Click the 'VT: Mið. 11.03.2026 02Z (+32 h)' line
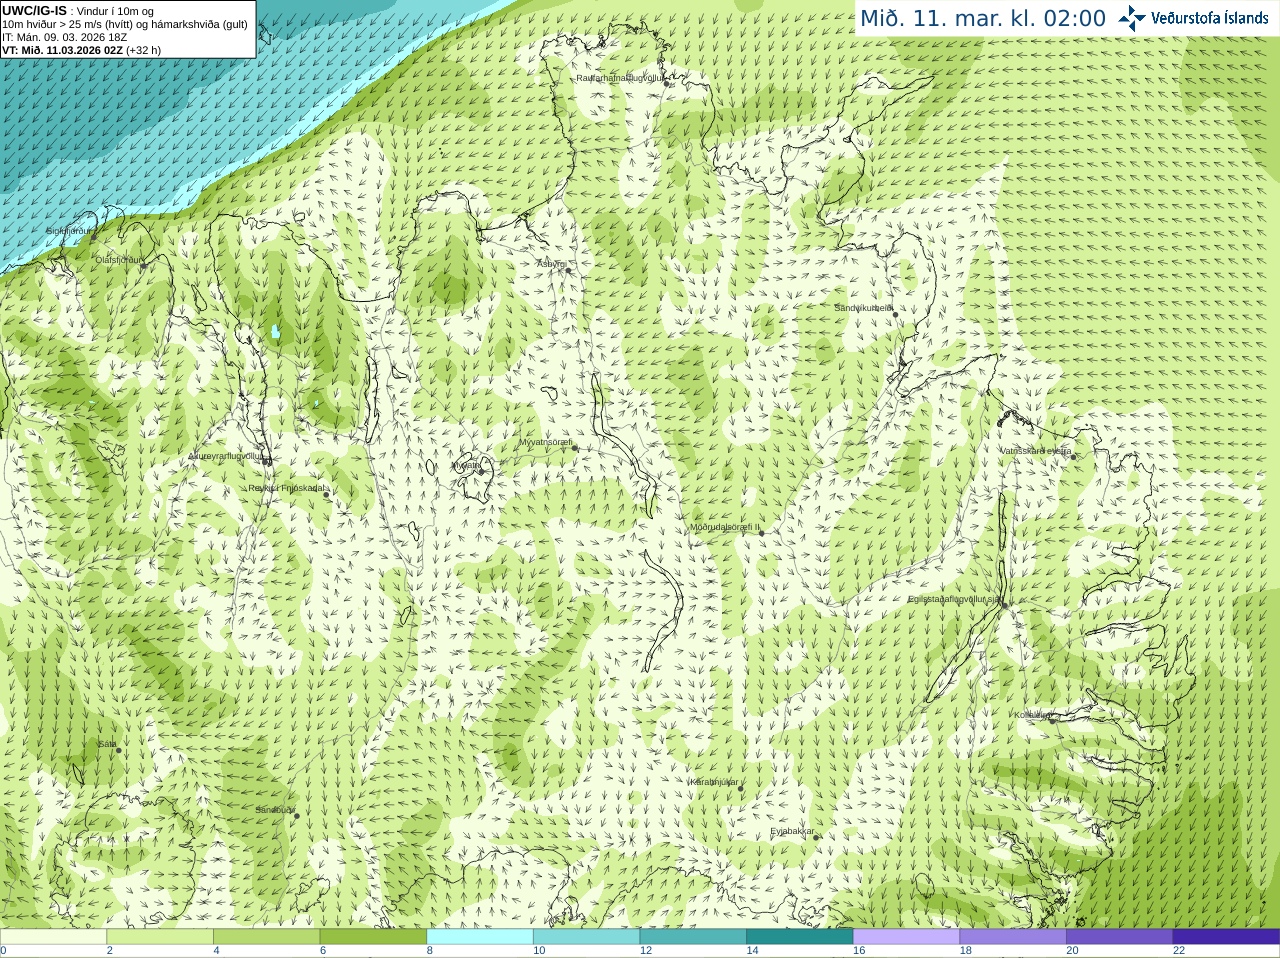The image size is (1280, 958). [x=81, y=50]
